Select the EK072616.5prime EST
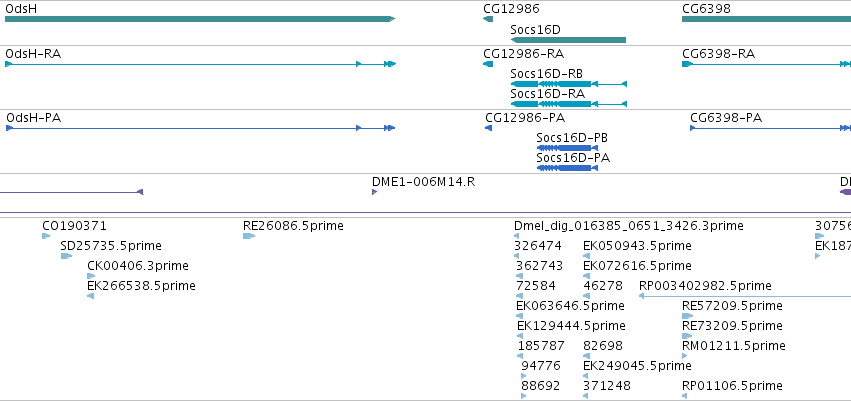This screenshot has width=851, height=401. tap(587, 276)
